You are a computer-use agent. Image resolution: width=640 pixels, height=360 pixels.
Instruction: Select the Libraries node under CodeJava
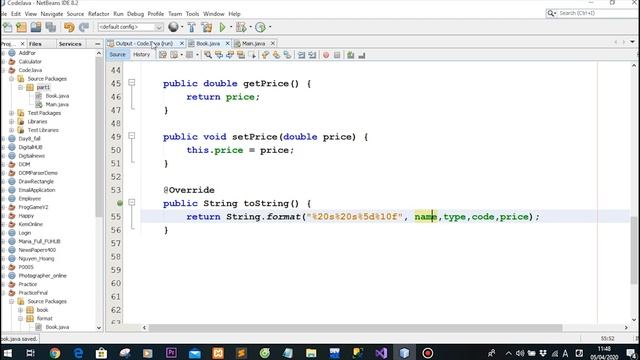click(37, 122)
